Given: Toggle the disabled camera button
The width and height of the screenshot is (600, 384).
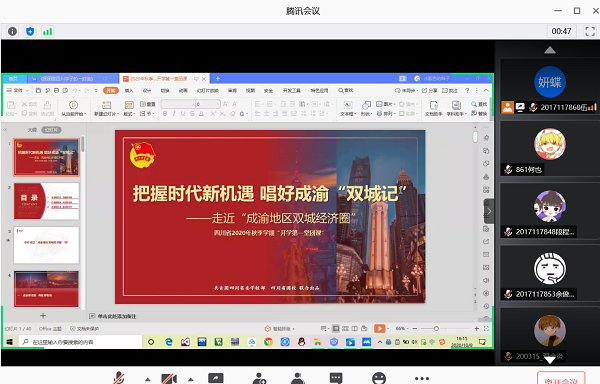Looking at the screenshot, I should click(169, 379).
